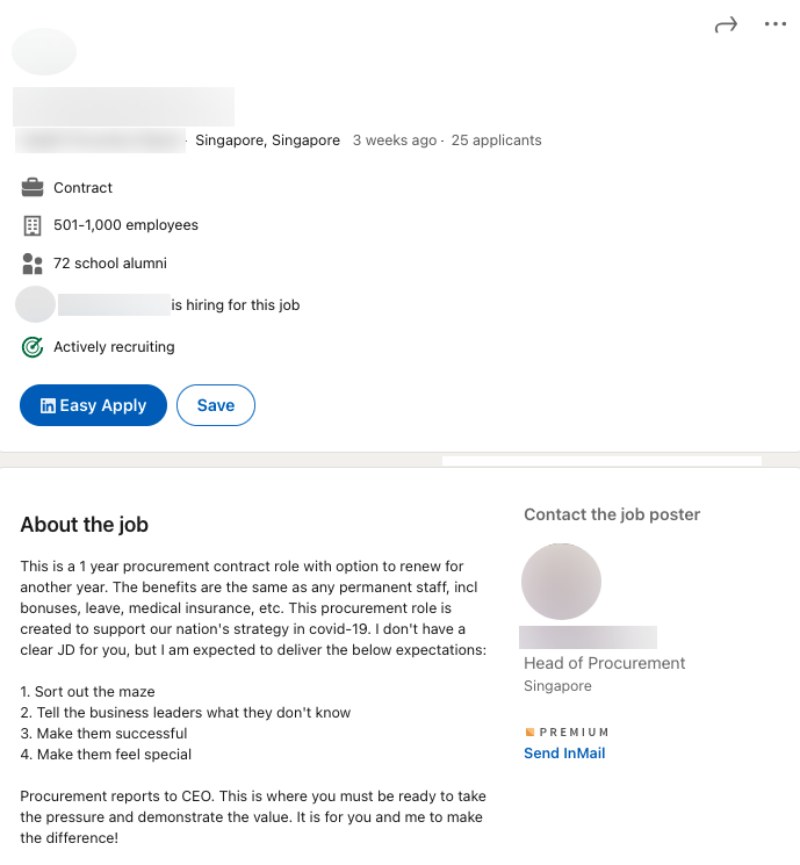
Task: Open the job poster's profile photo
Action: tap(561, 582)
